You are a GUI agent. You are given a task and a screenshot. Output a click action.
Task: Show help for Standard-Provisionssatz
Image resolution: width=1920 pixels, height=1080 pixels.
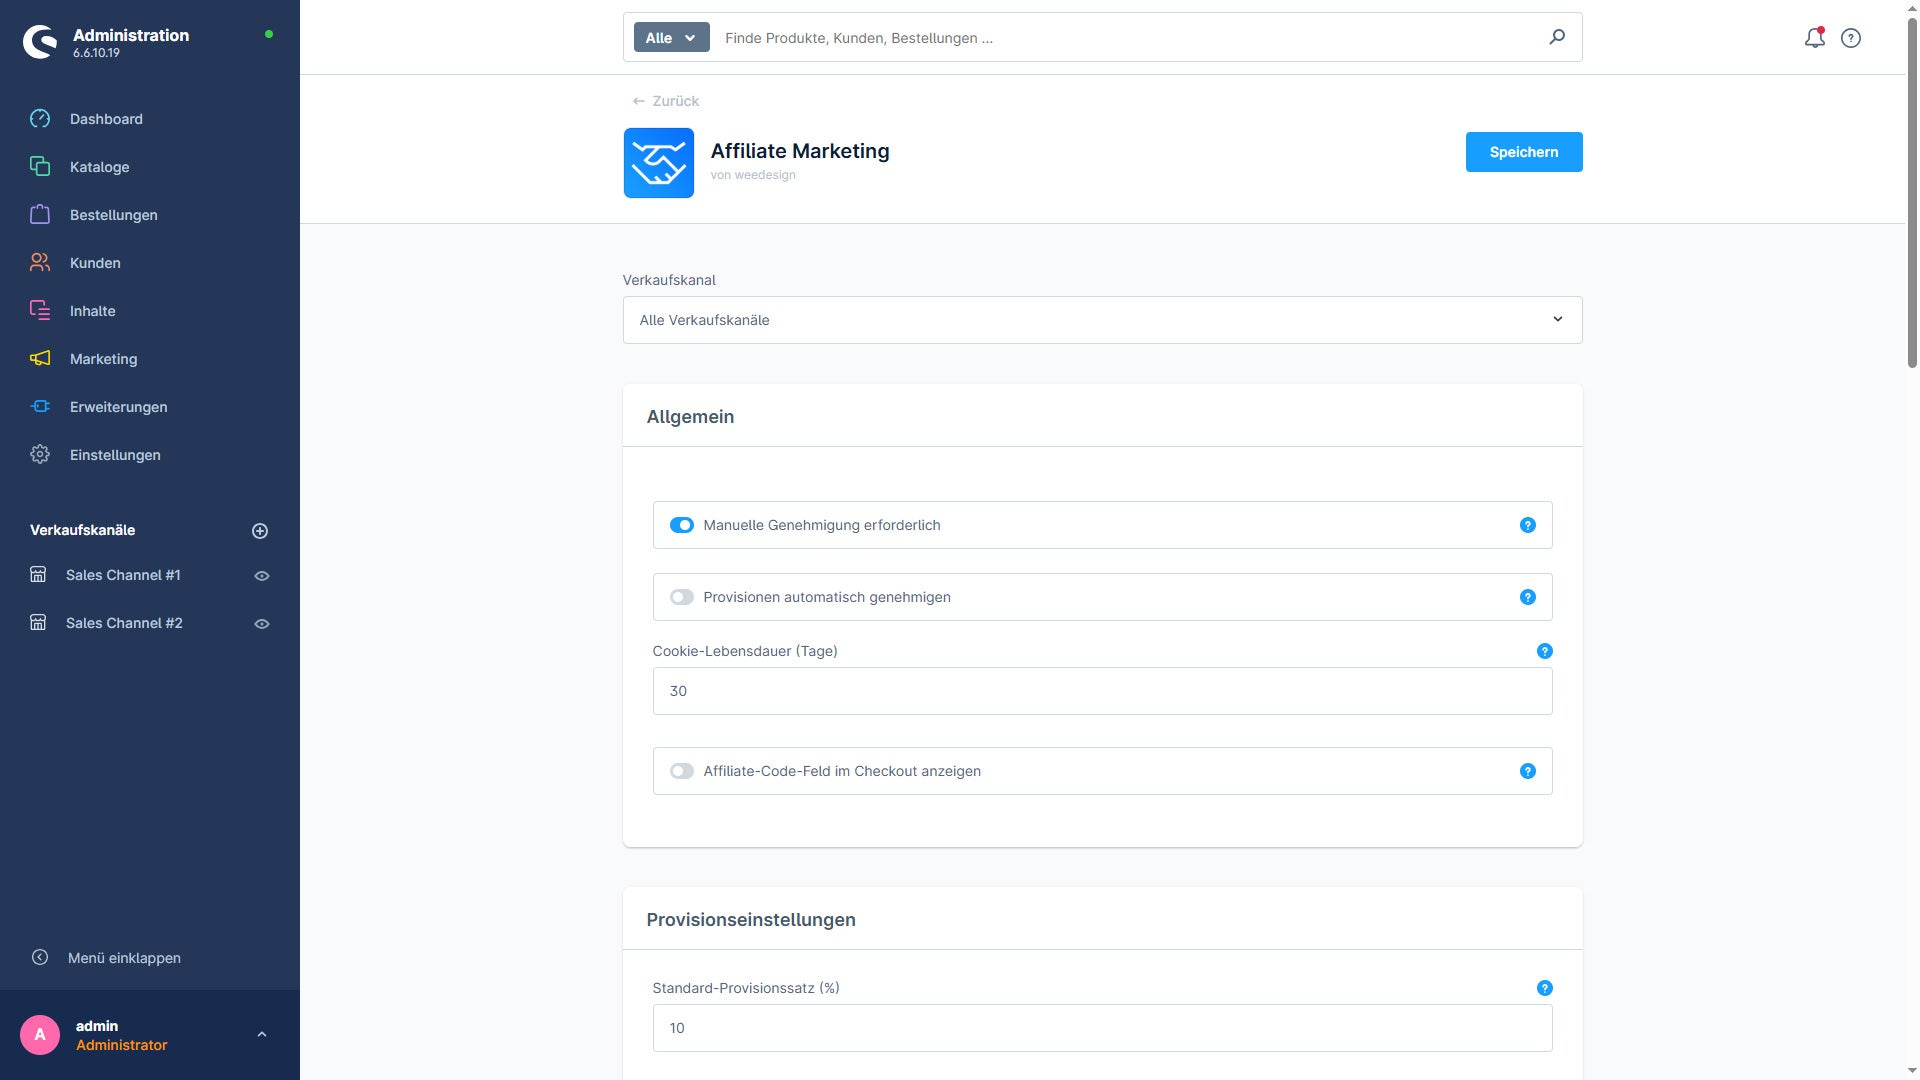pos(1545,988)
